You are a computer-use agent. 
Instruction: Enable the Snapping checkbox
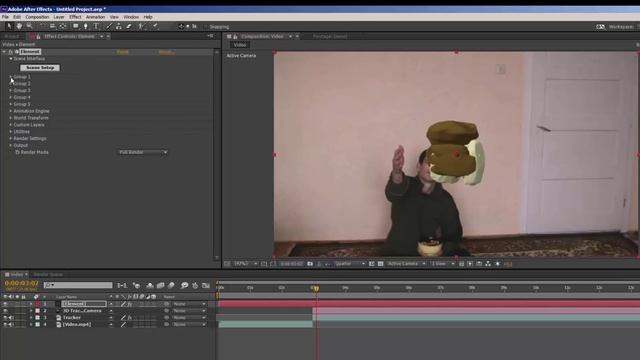tap(206, 27)
